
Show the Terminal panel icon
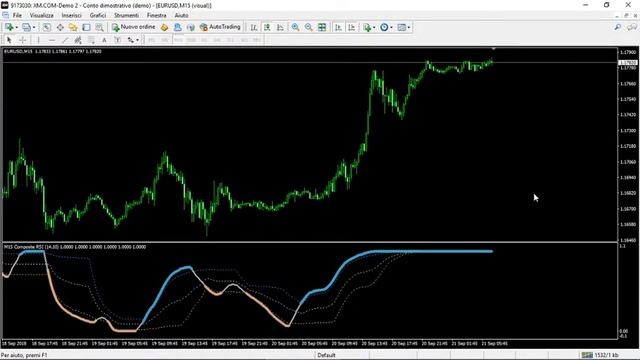(x=86, y=27)
